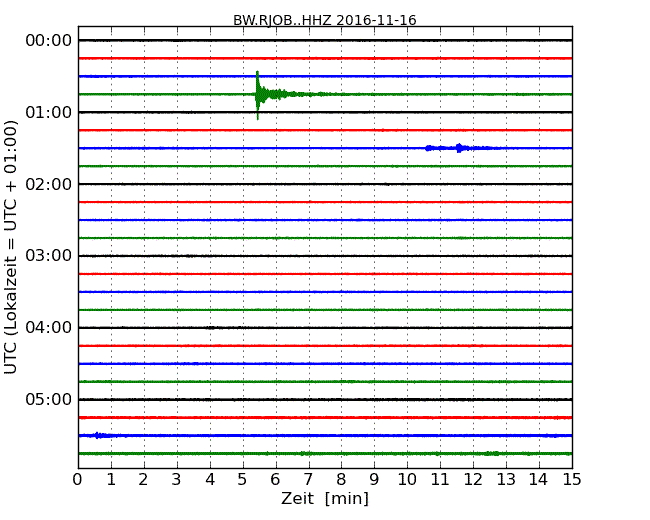Click the 01:00 time label
Image resolution: width=650 pixels, height=520 pixels.
pos(49,112)
